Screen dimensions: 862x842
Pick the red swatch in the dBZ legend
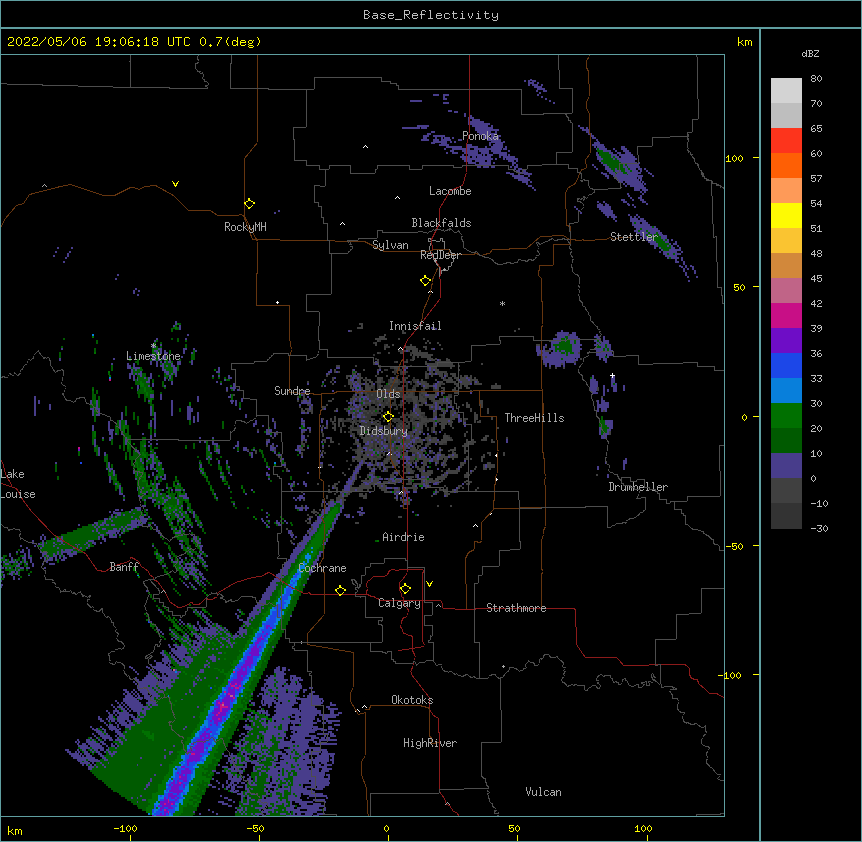pyautogui.click(x=786, y=140)
